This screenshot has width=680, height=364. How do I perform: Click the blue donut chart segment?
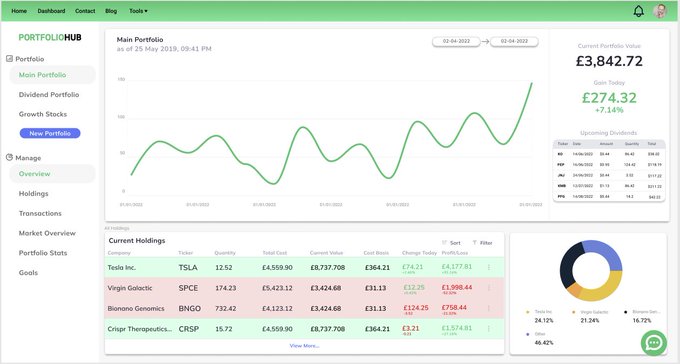(605, 253)
